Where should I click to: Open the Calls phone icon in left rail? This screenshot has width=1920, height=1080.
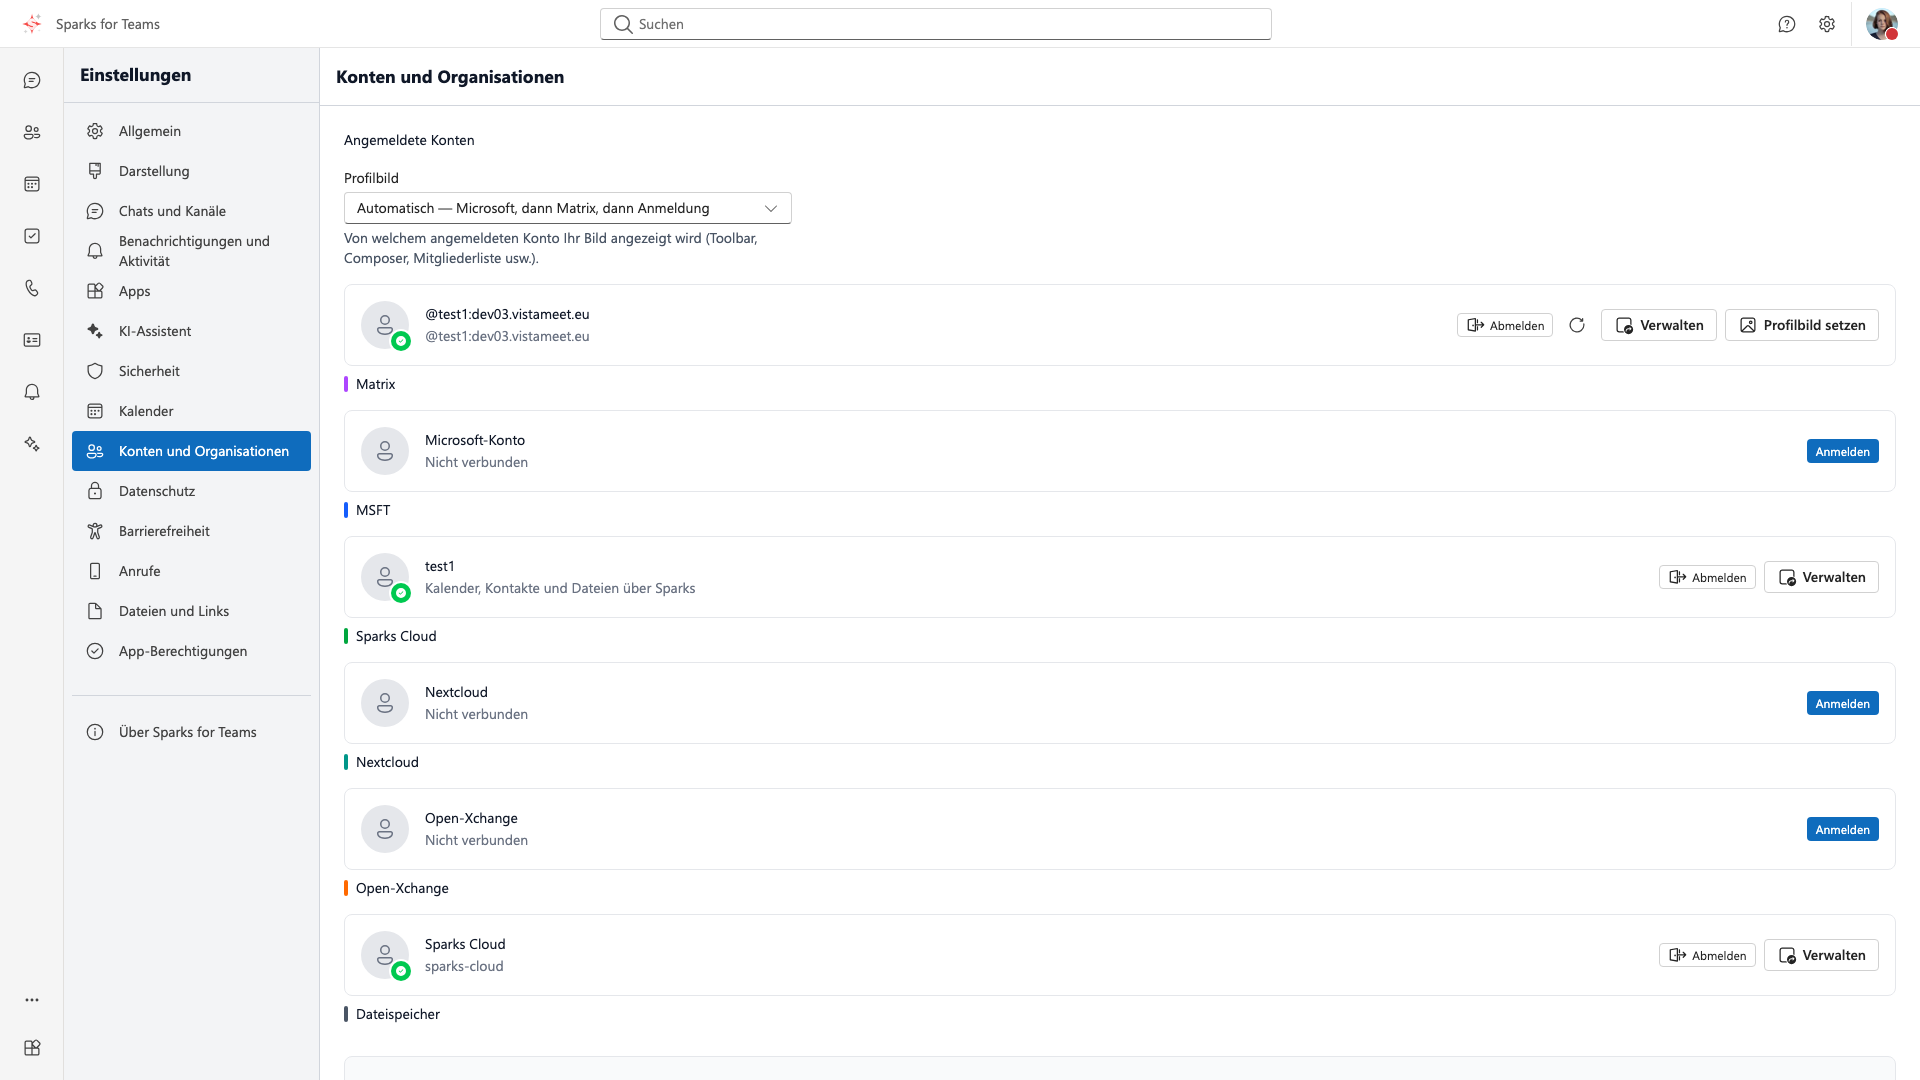point(32,288)
